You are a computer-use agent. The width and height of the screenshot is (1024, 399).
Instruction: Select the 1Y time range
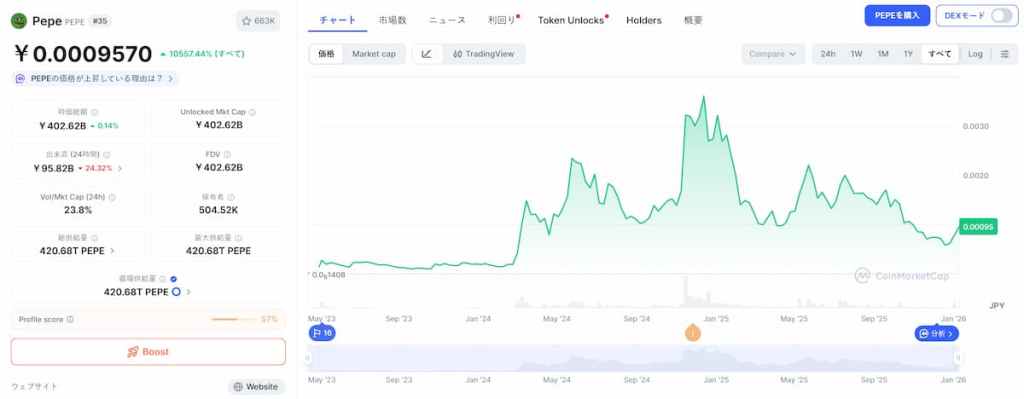point(908,54)
